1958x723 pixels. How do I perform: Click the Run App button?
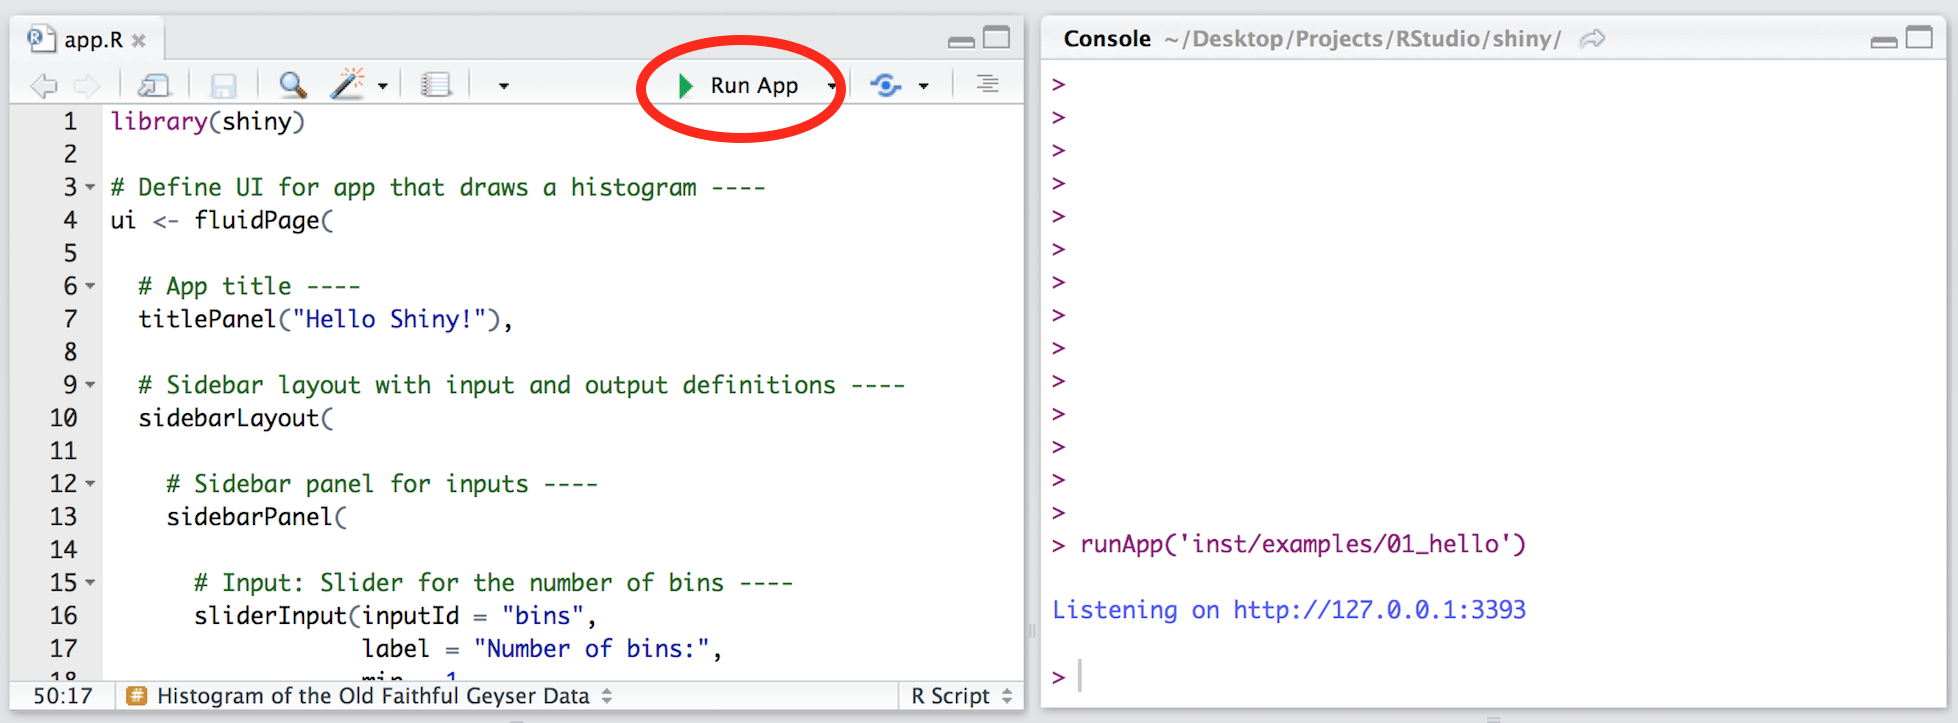tap(739, 86)
